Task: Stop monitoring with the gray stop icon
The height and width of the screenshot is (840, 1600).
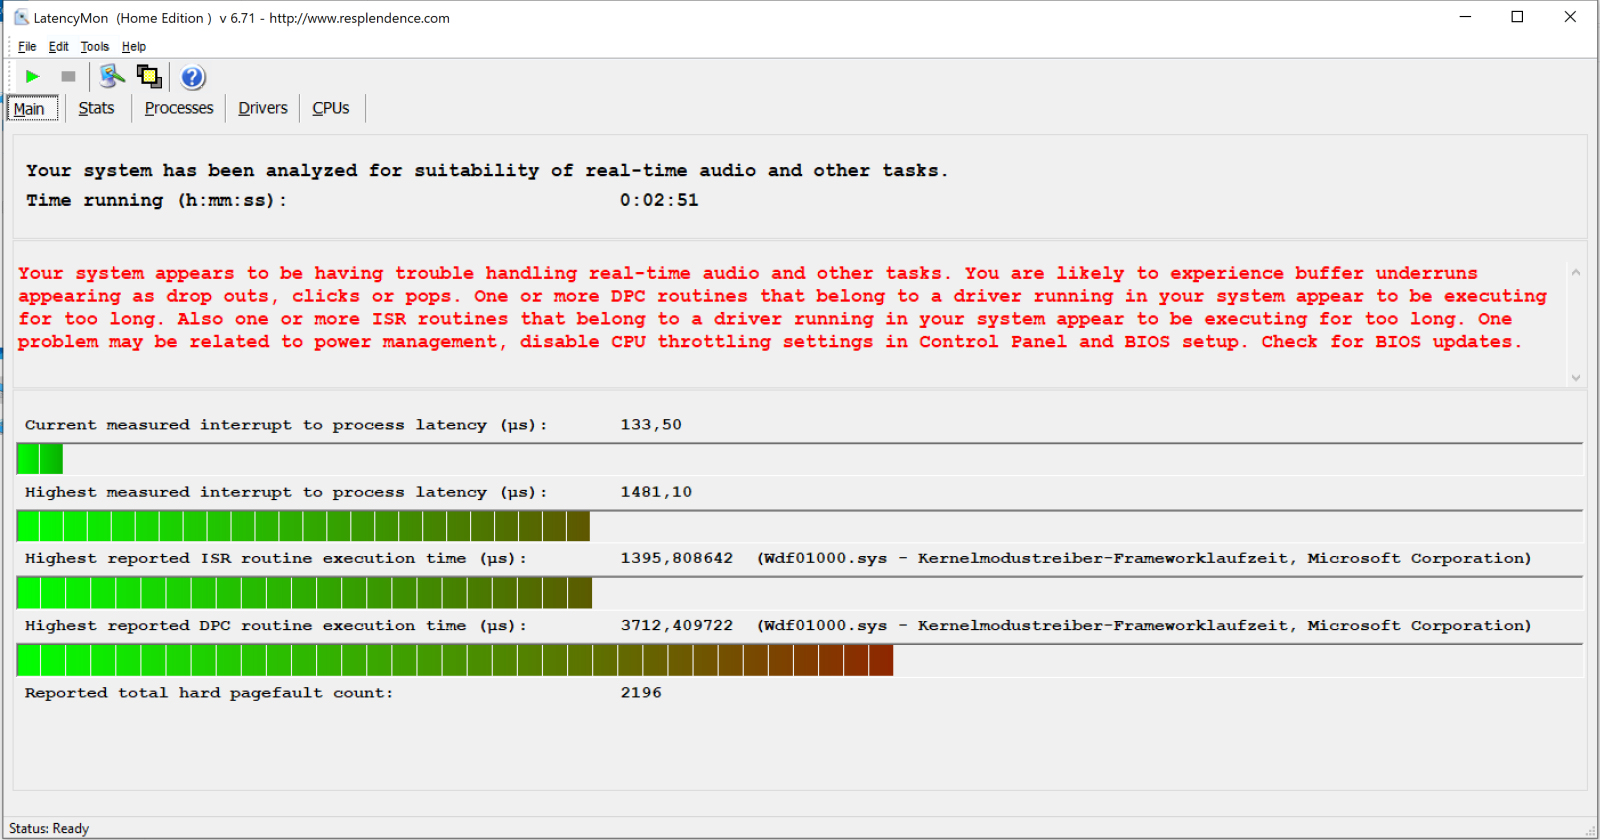Action: [68, 76]
